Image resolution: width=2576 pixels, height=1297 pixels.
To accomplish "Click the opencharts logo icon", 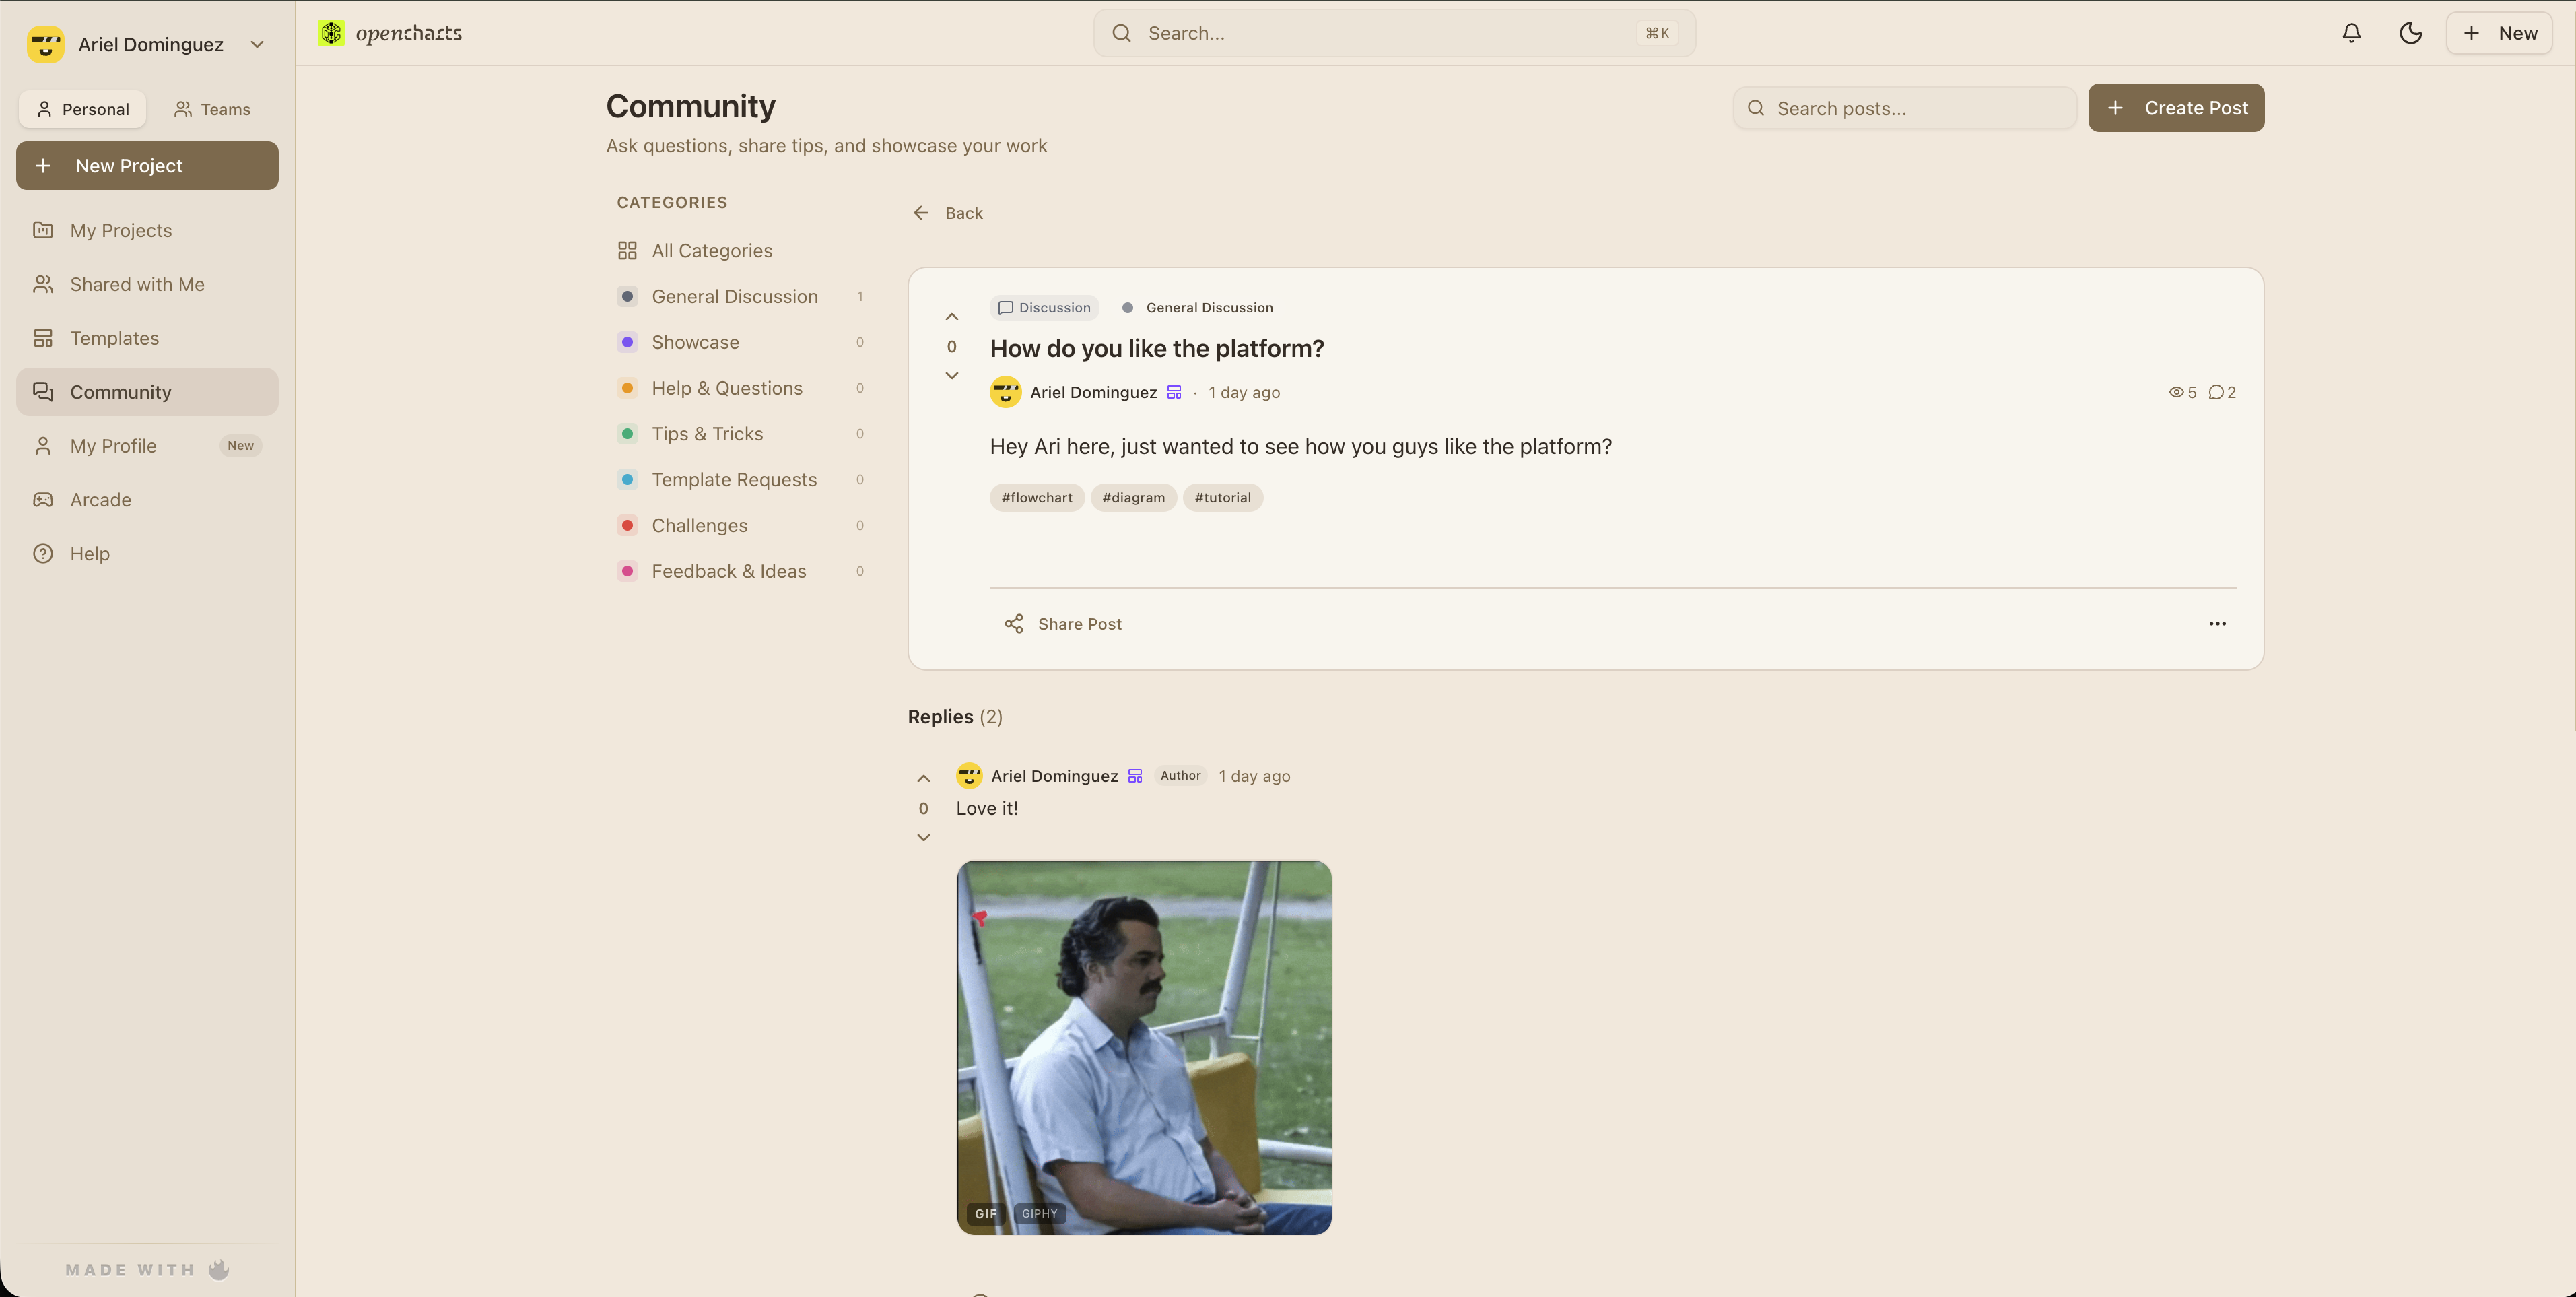I will click(x=331, y=32).
